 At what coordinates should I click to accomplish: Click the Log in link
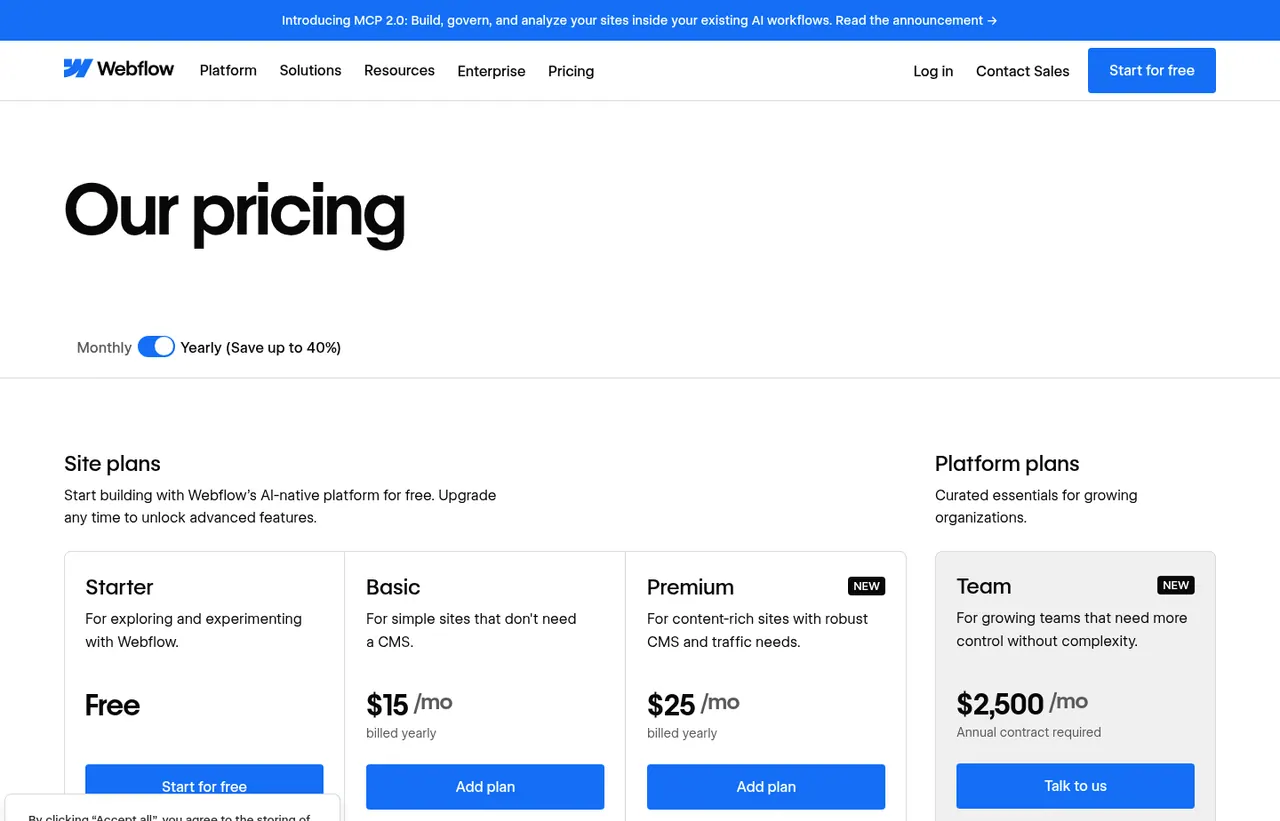tap(933, 71)
